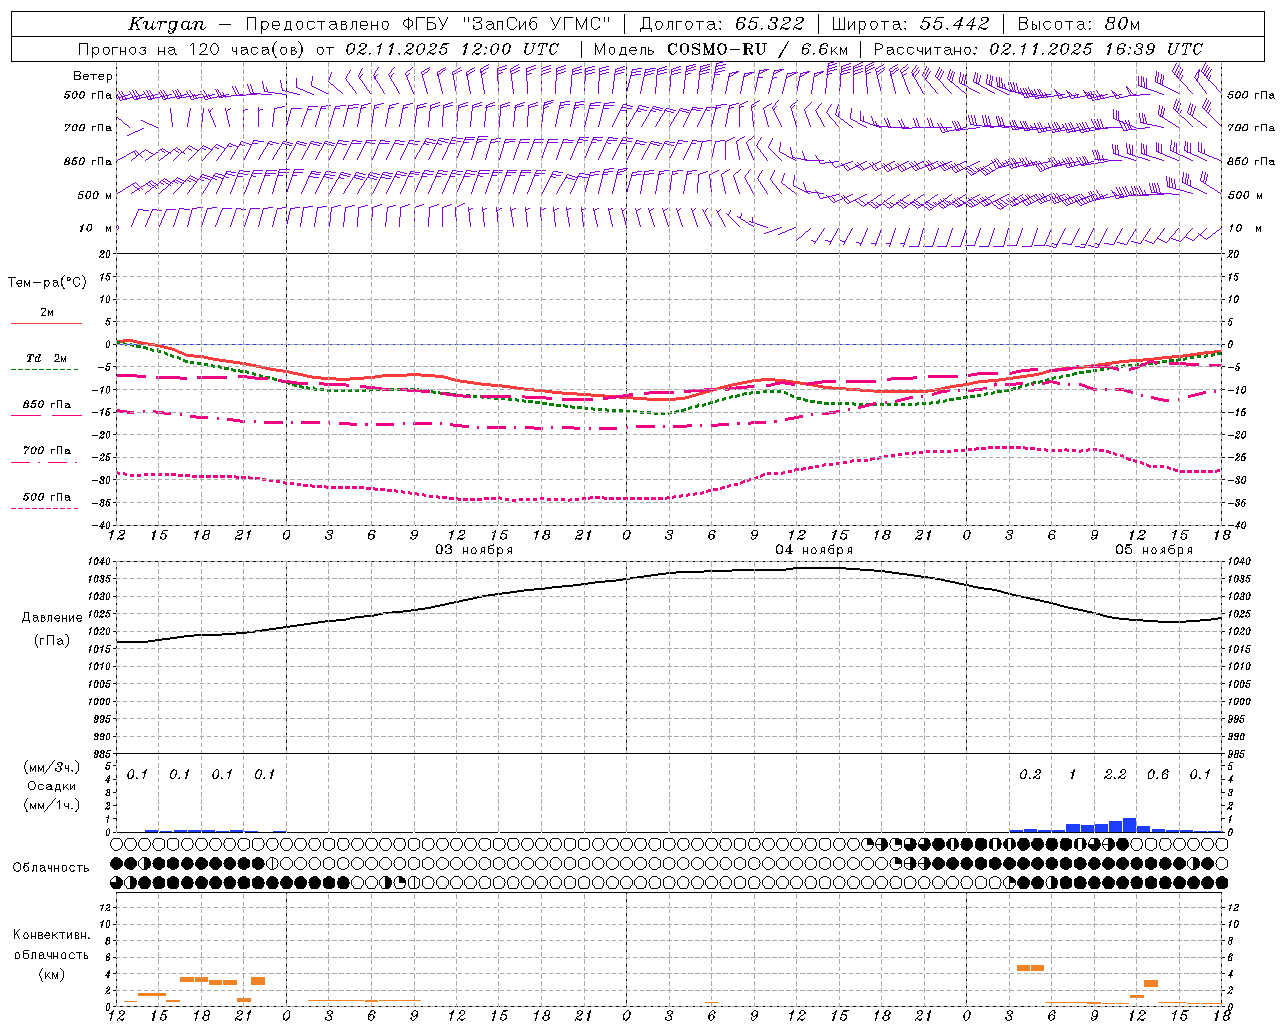Click the 'Облачность' cloudiness label
This screenshot has height=1024, width=1280.
click(51, 868)
